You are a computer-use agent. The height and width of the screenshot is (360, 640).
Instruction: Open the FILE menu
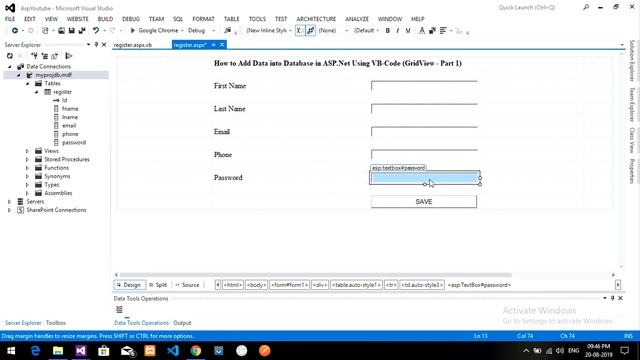coord(10,19)
